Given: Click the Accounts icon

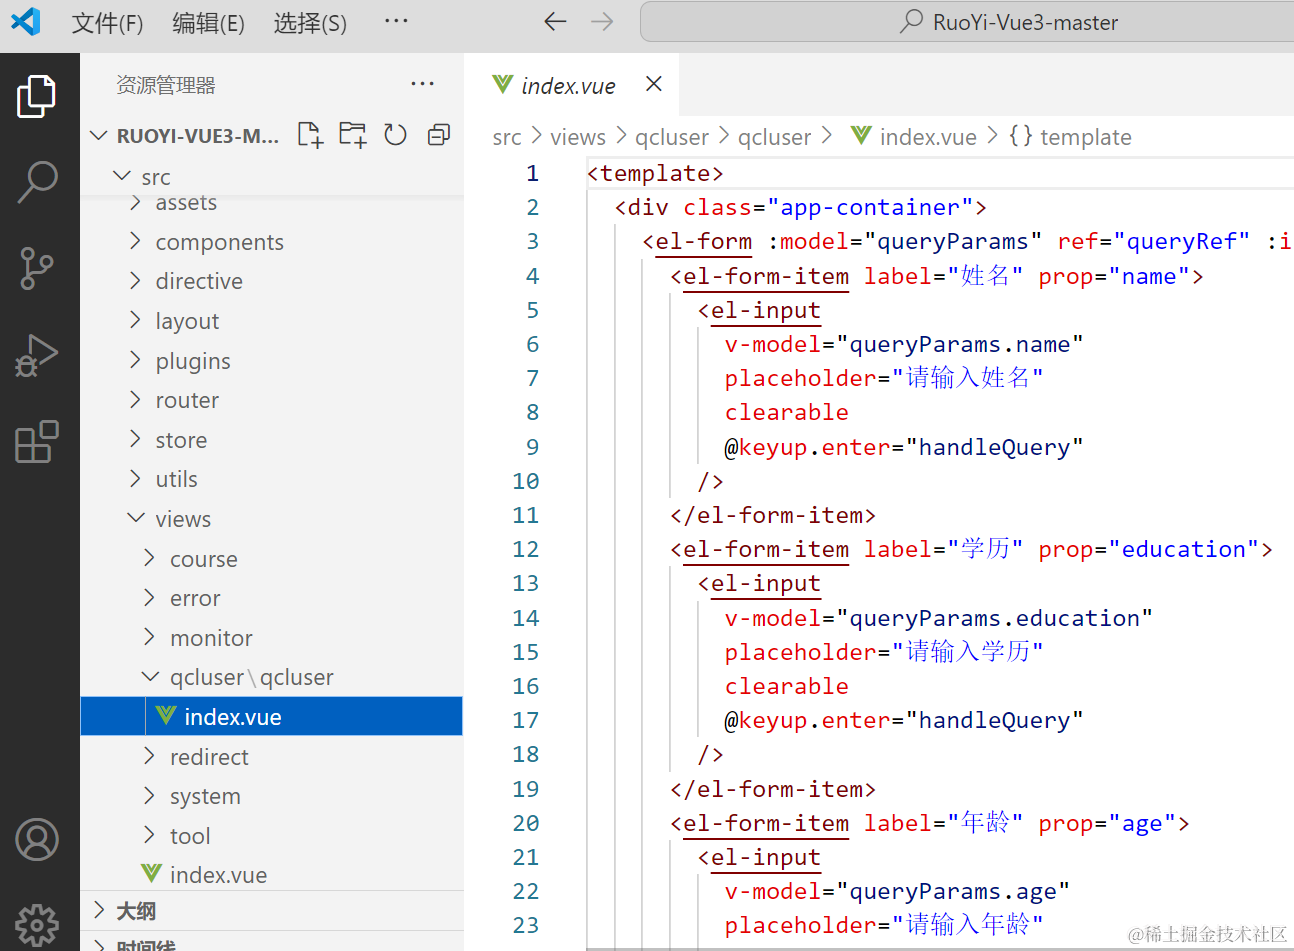Looking at the screenshot, I should pos(37,840).
